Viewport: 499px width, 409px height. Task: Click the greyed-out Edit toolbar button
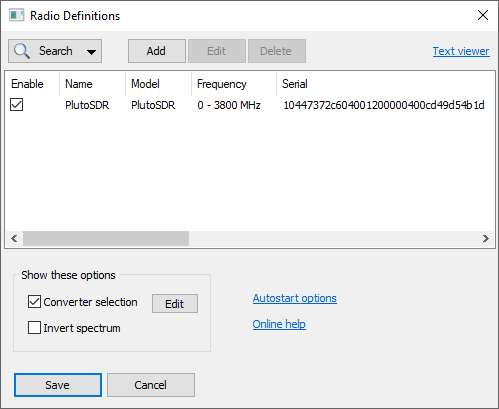pyautogui.click(x=217, y=51)
